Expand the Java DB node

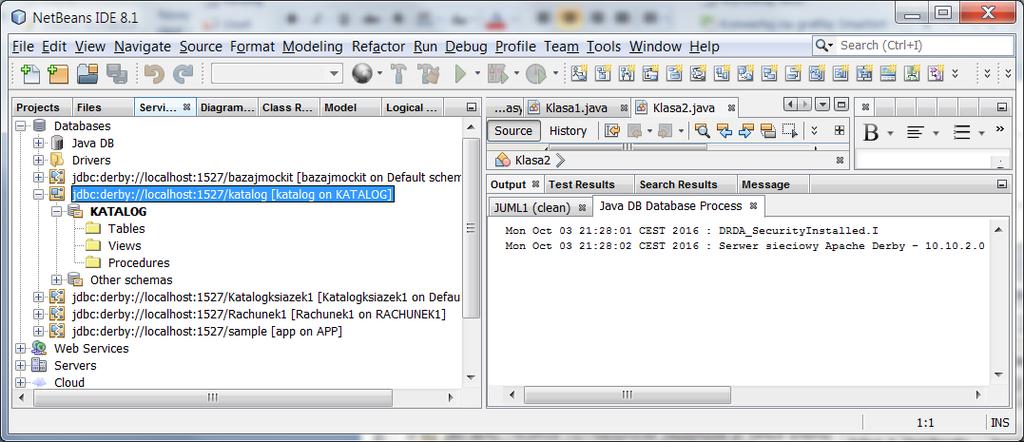tap(39, 143)
